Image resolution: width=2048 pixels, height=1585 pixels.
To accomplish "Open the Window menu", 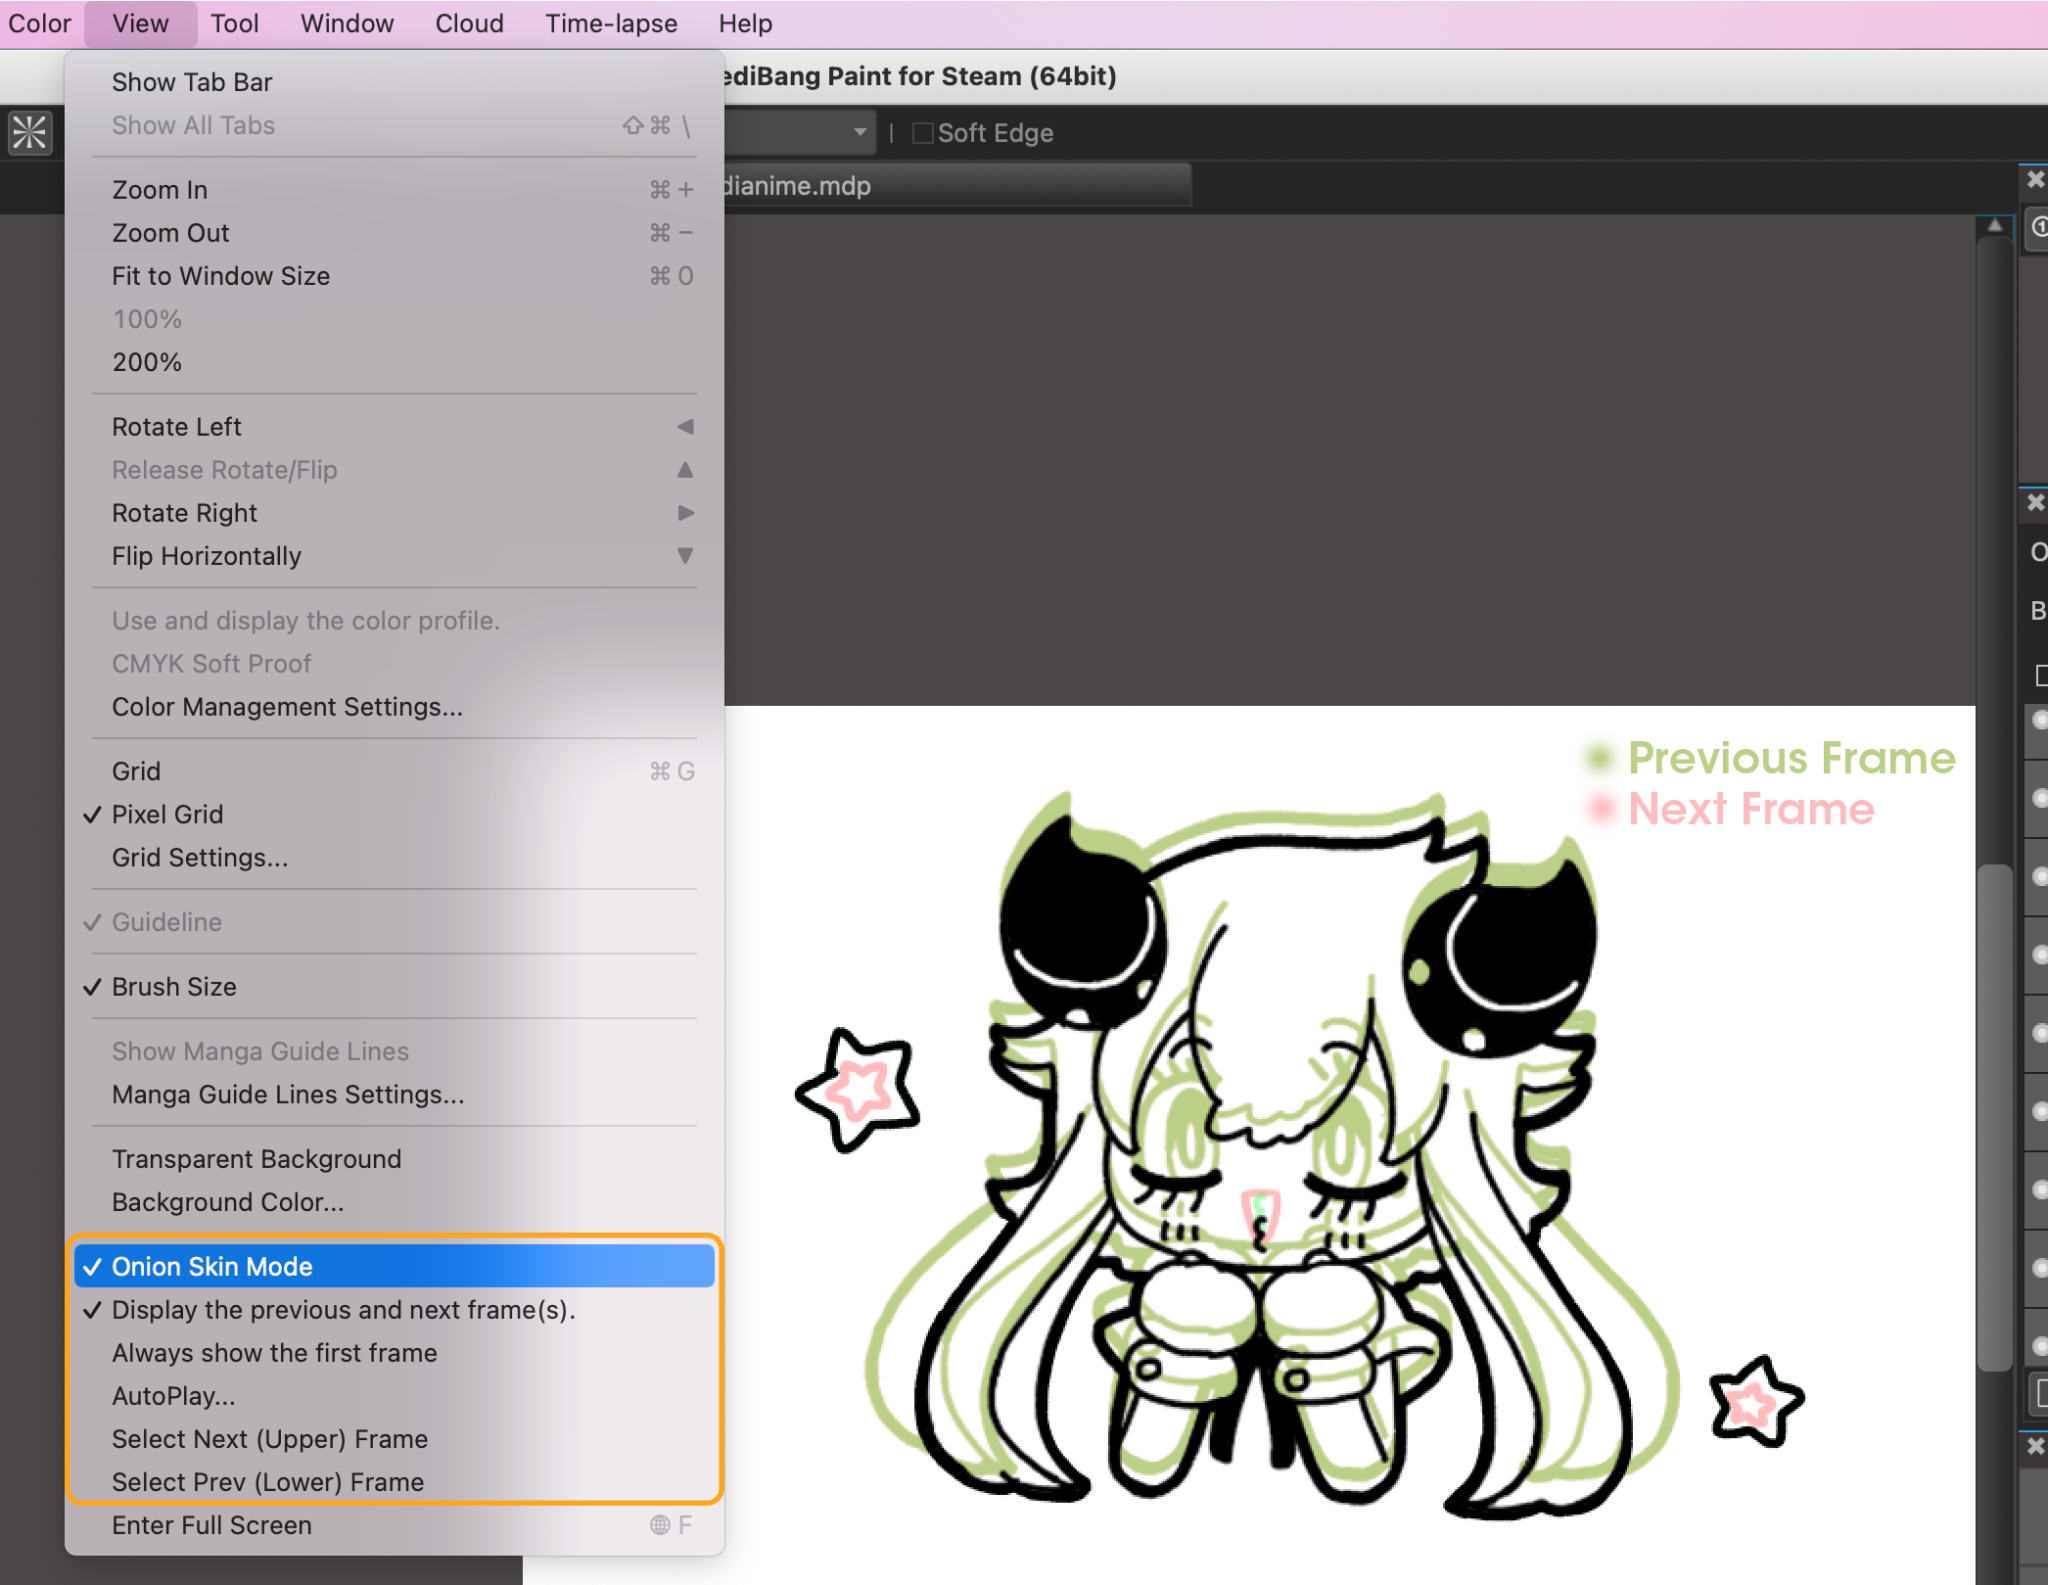I will pyautogui.click(x=345, y=23).
